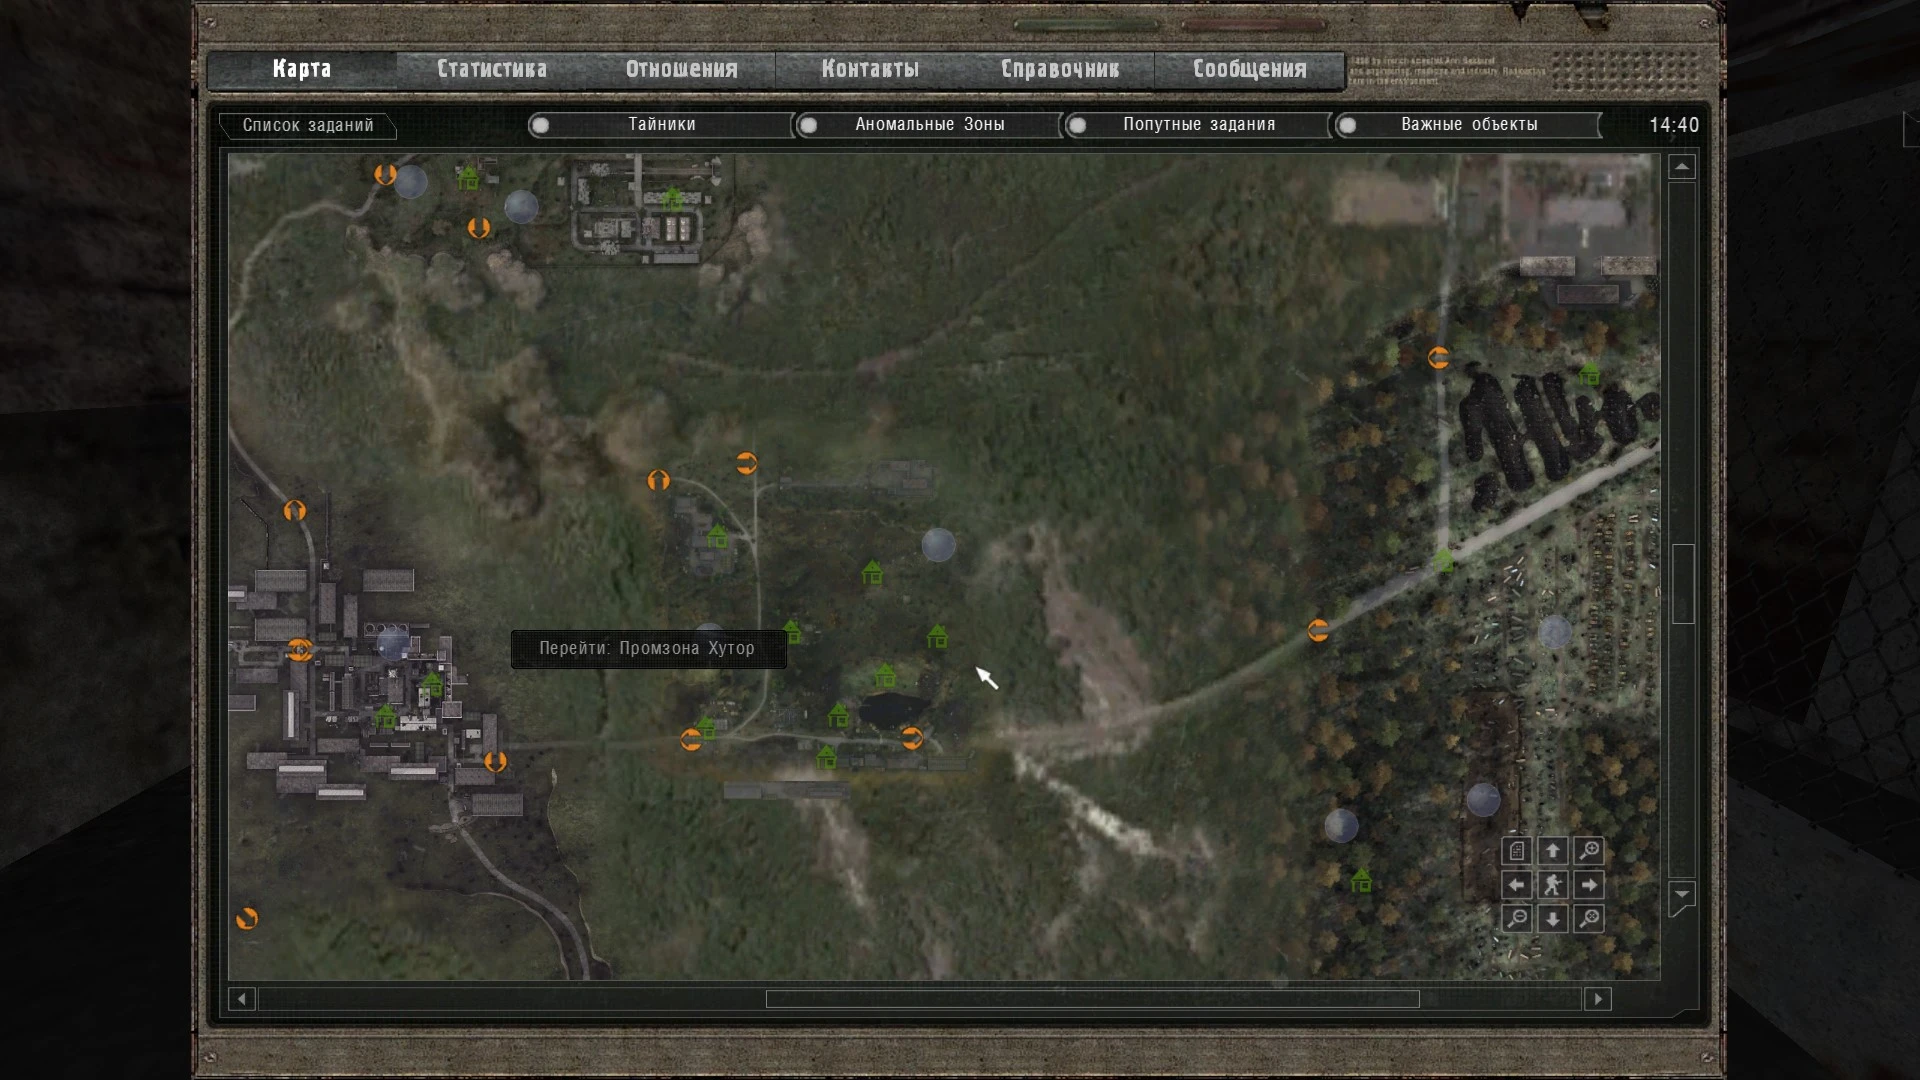Screen dimensions: 1920x1080
Task: Toggle the Попутные задания map filter
Action: tap(1198, 125)
